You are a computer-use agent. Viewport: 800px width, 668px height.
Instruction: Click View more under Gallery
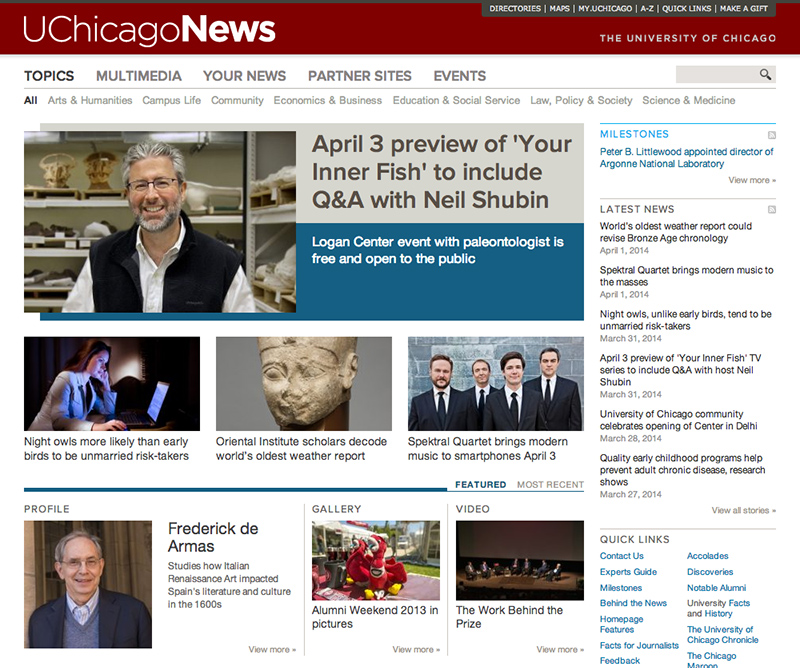click(416, 650)
